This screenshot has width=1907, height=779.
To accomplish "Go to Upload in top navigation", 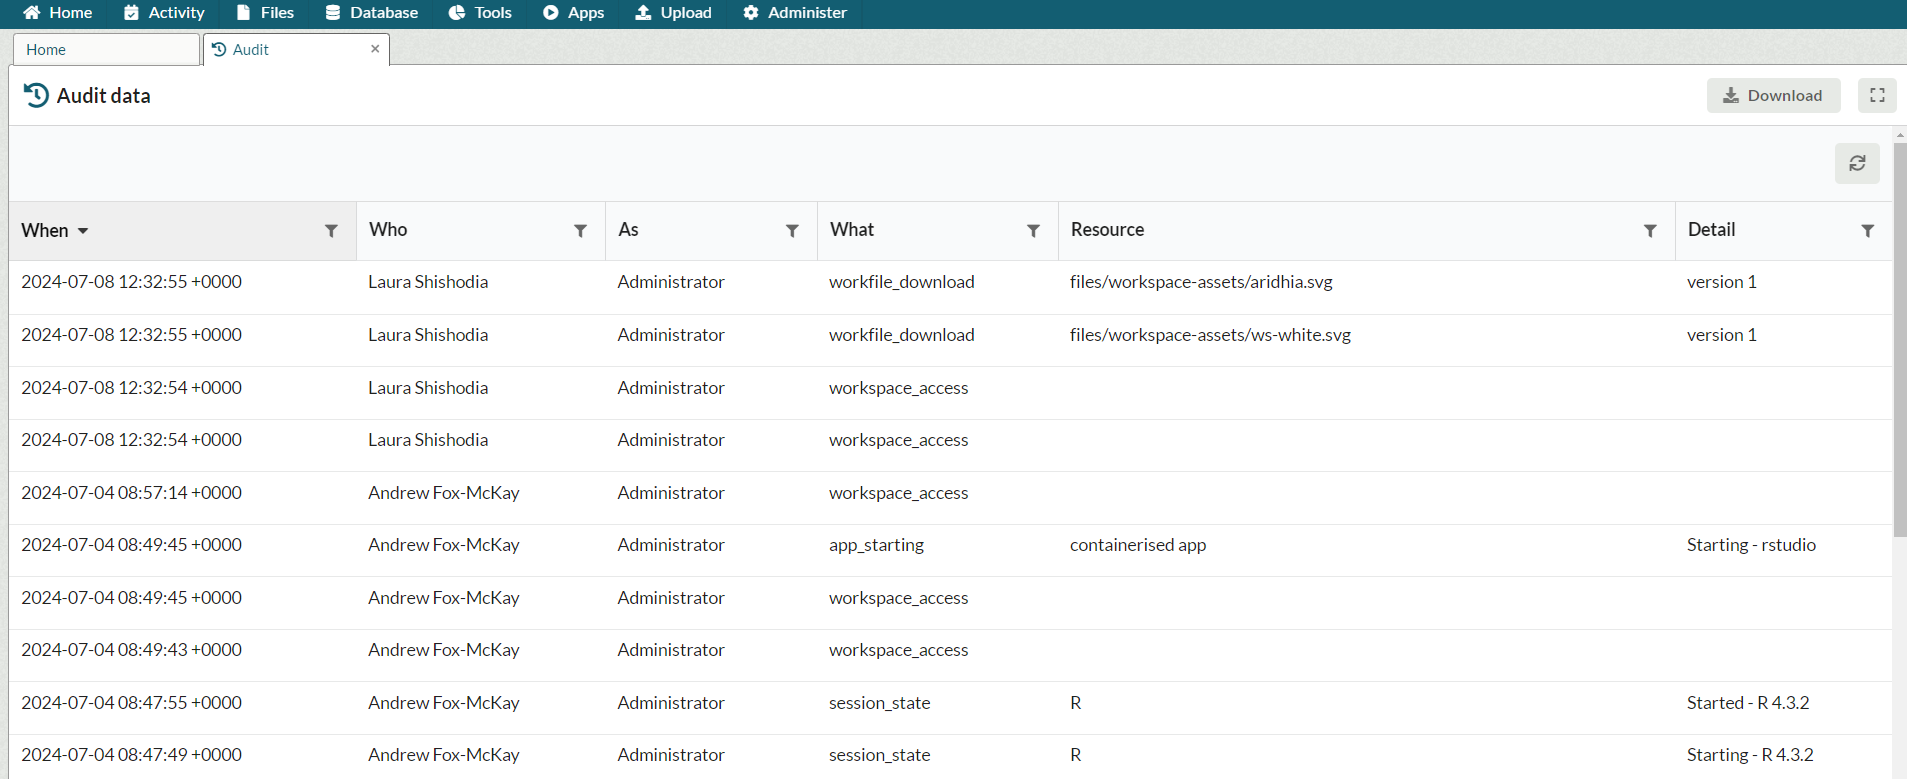I will point(673,13).
